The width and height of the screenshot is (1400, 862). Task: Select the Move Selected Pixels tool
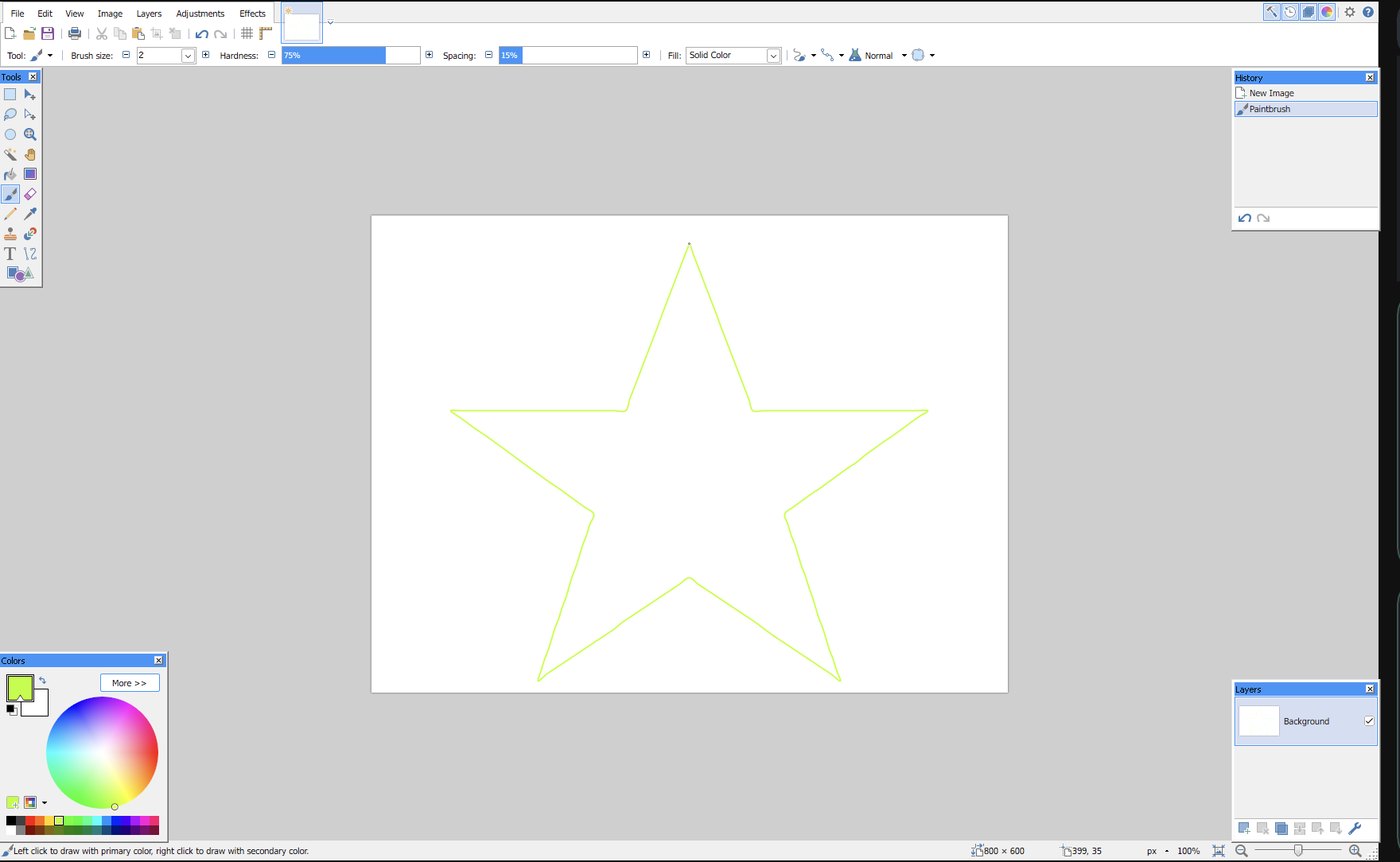tap(30, 94)
